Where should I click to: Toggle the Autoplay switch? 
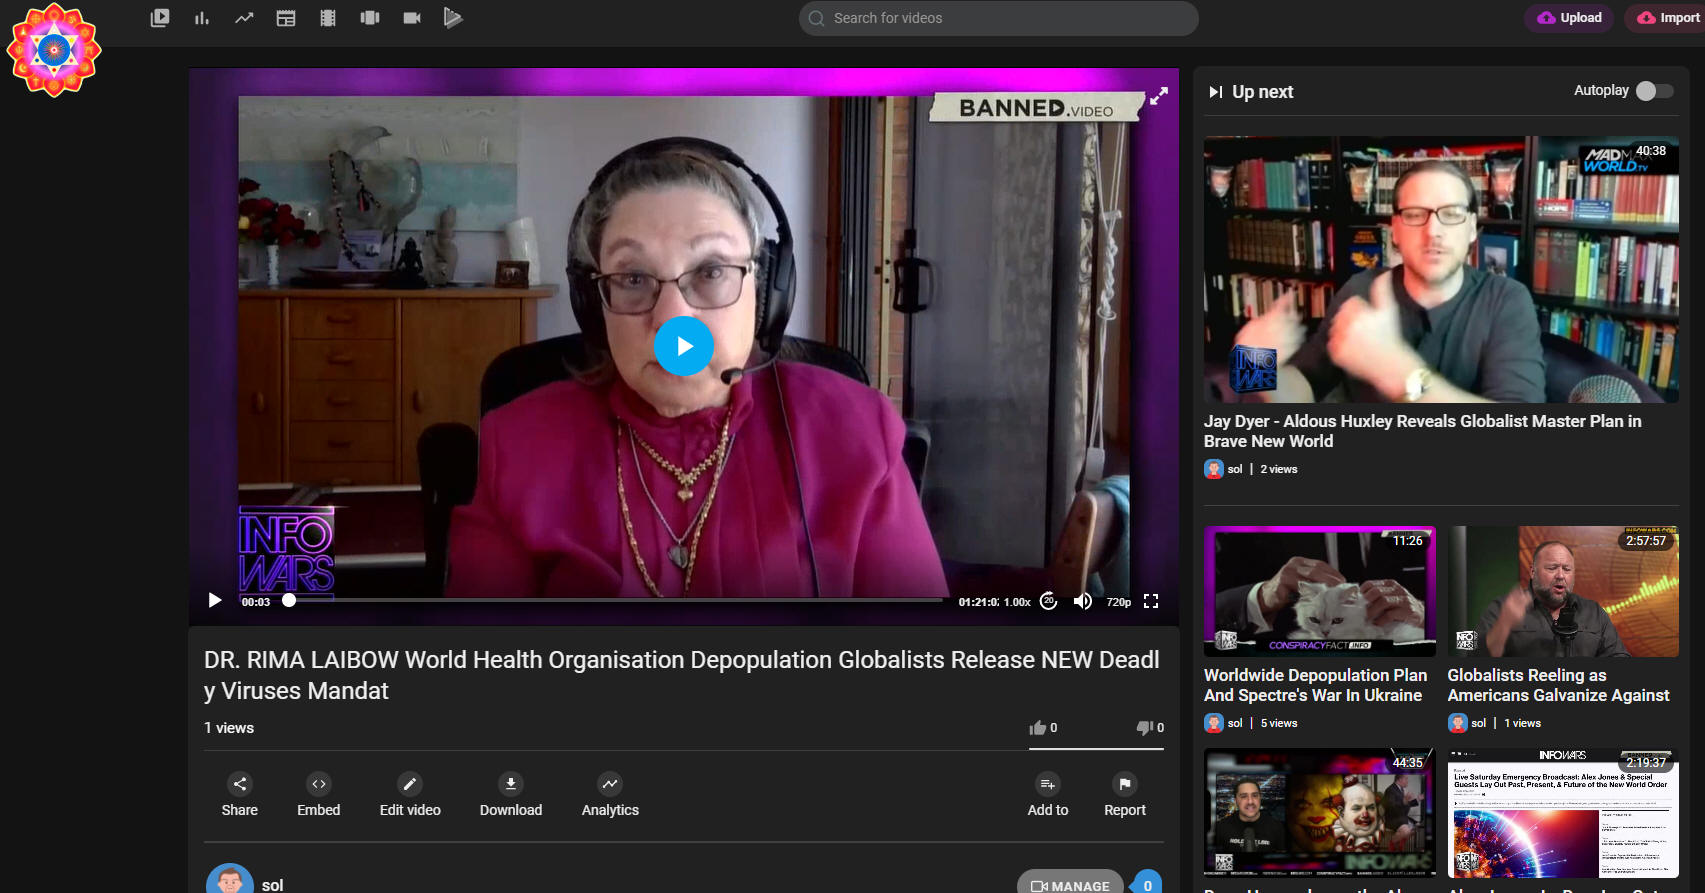(1654, 91)
